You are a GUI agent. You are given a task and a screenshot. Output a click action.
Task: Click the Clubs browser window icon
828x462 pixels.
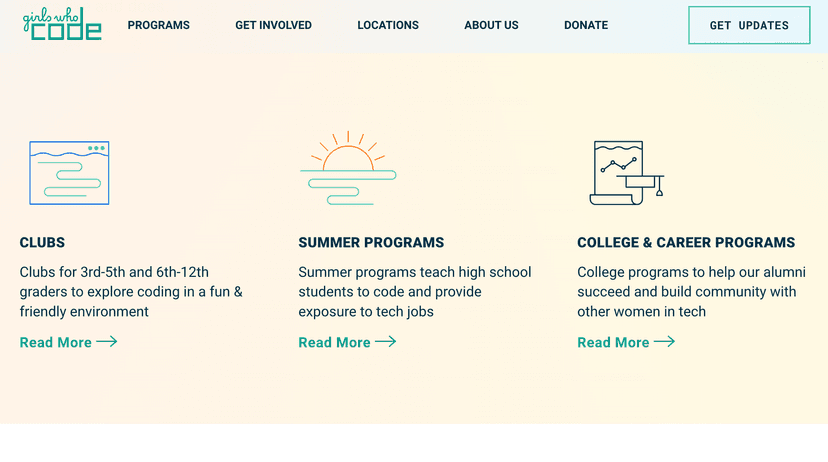(69, 173)
